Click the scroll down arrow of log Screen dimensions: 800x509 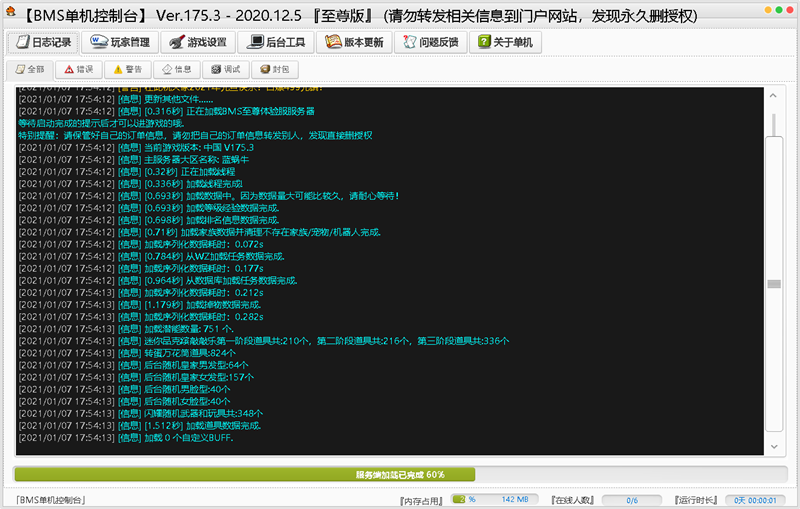(x=773, y=446)
